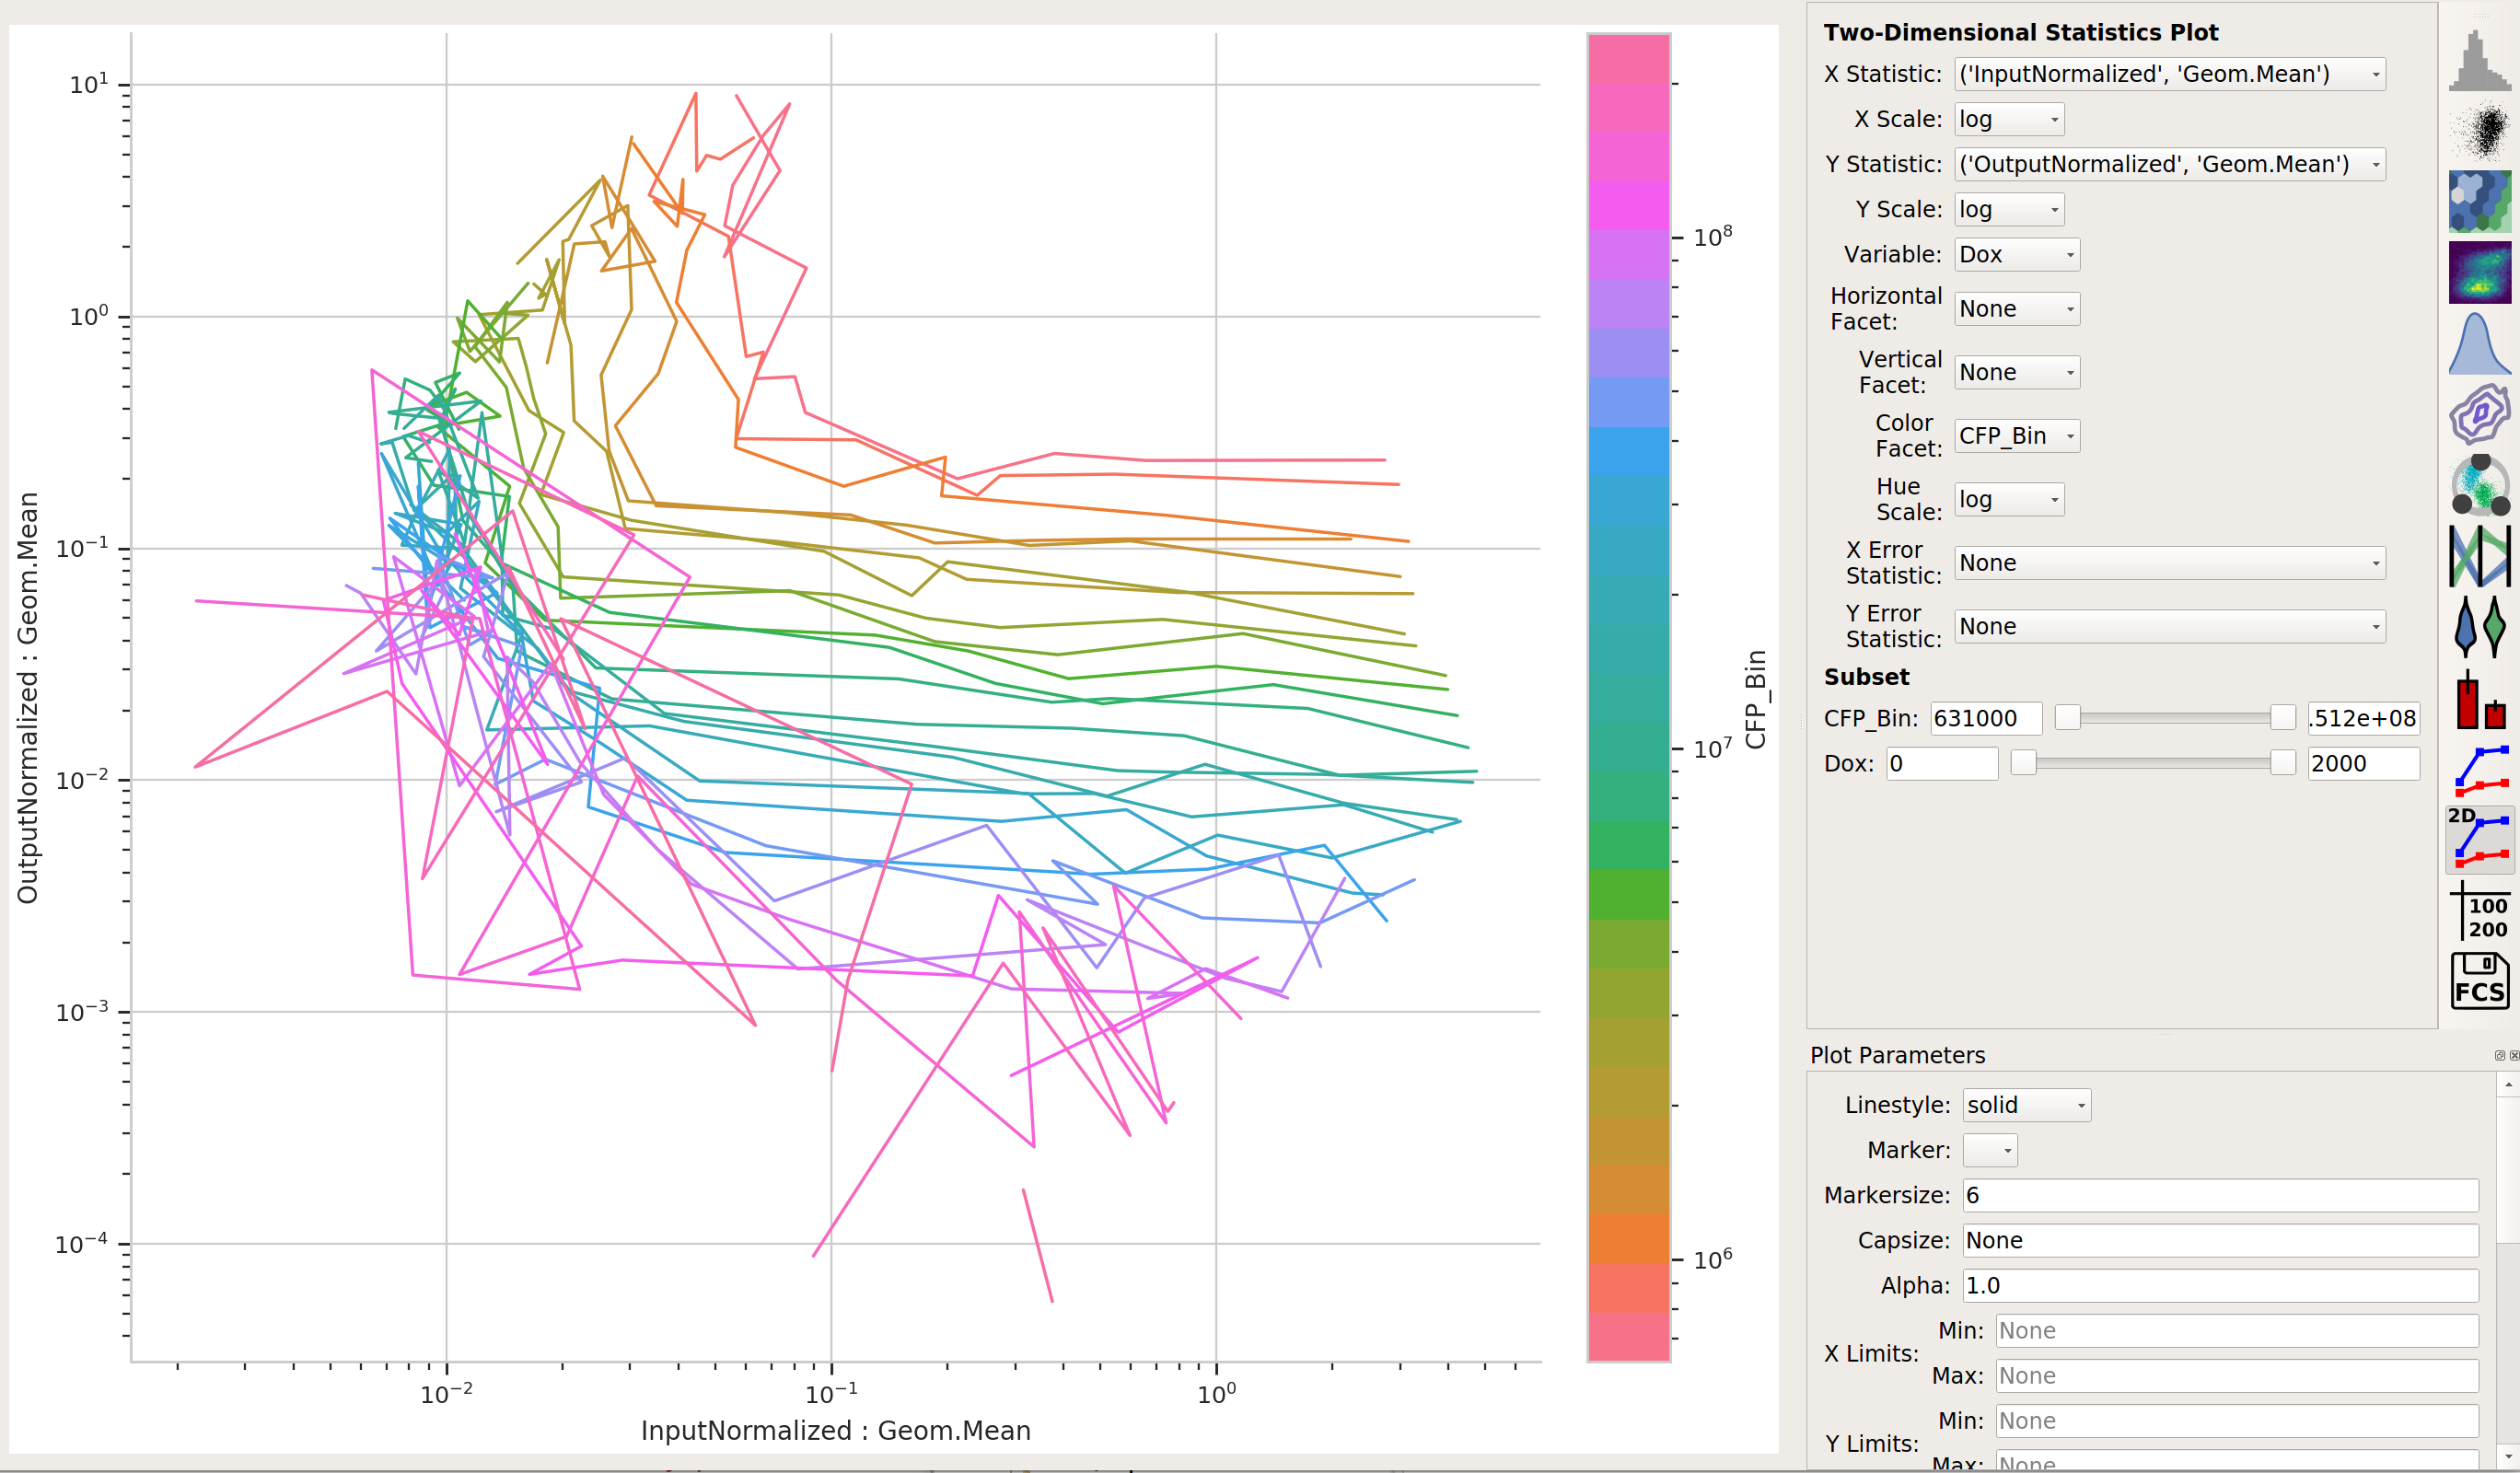Image resolution: width=2520 pixels, height=1473 pixels.
Task: Select the bar chart icon
Action: 2479,699
